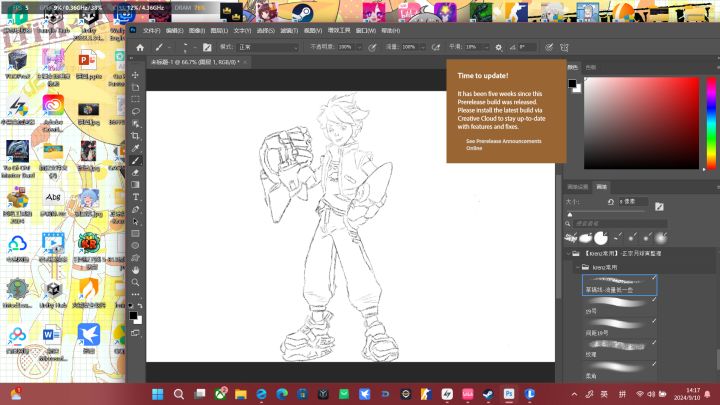Toggle pressure-for-opacity button beside opacity field

click(x=372, y=47)
